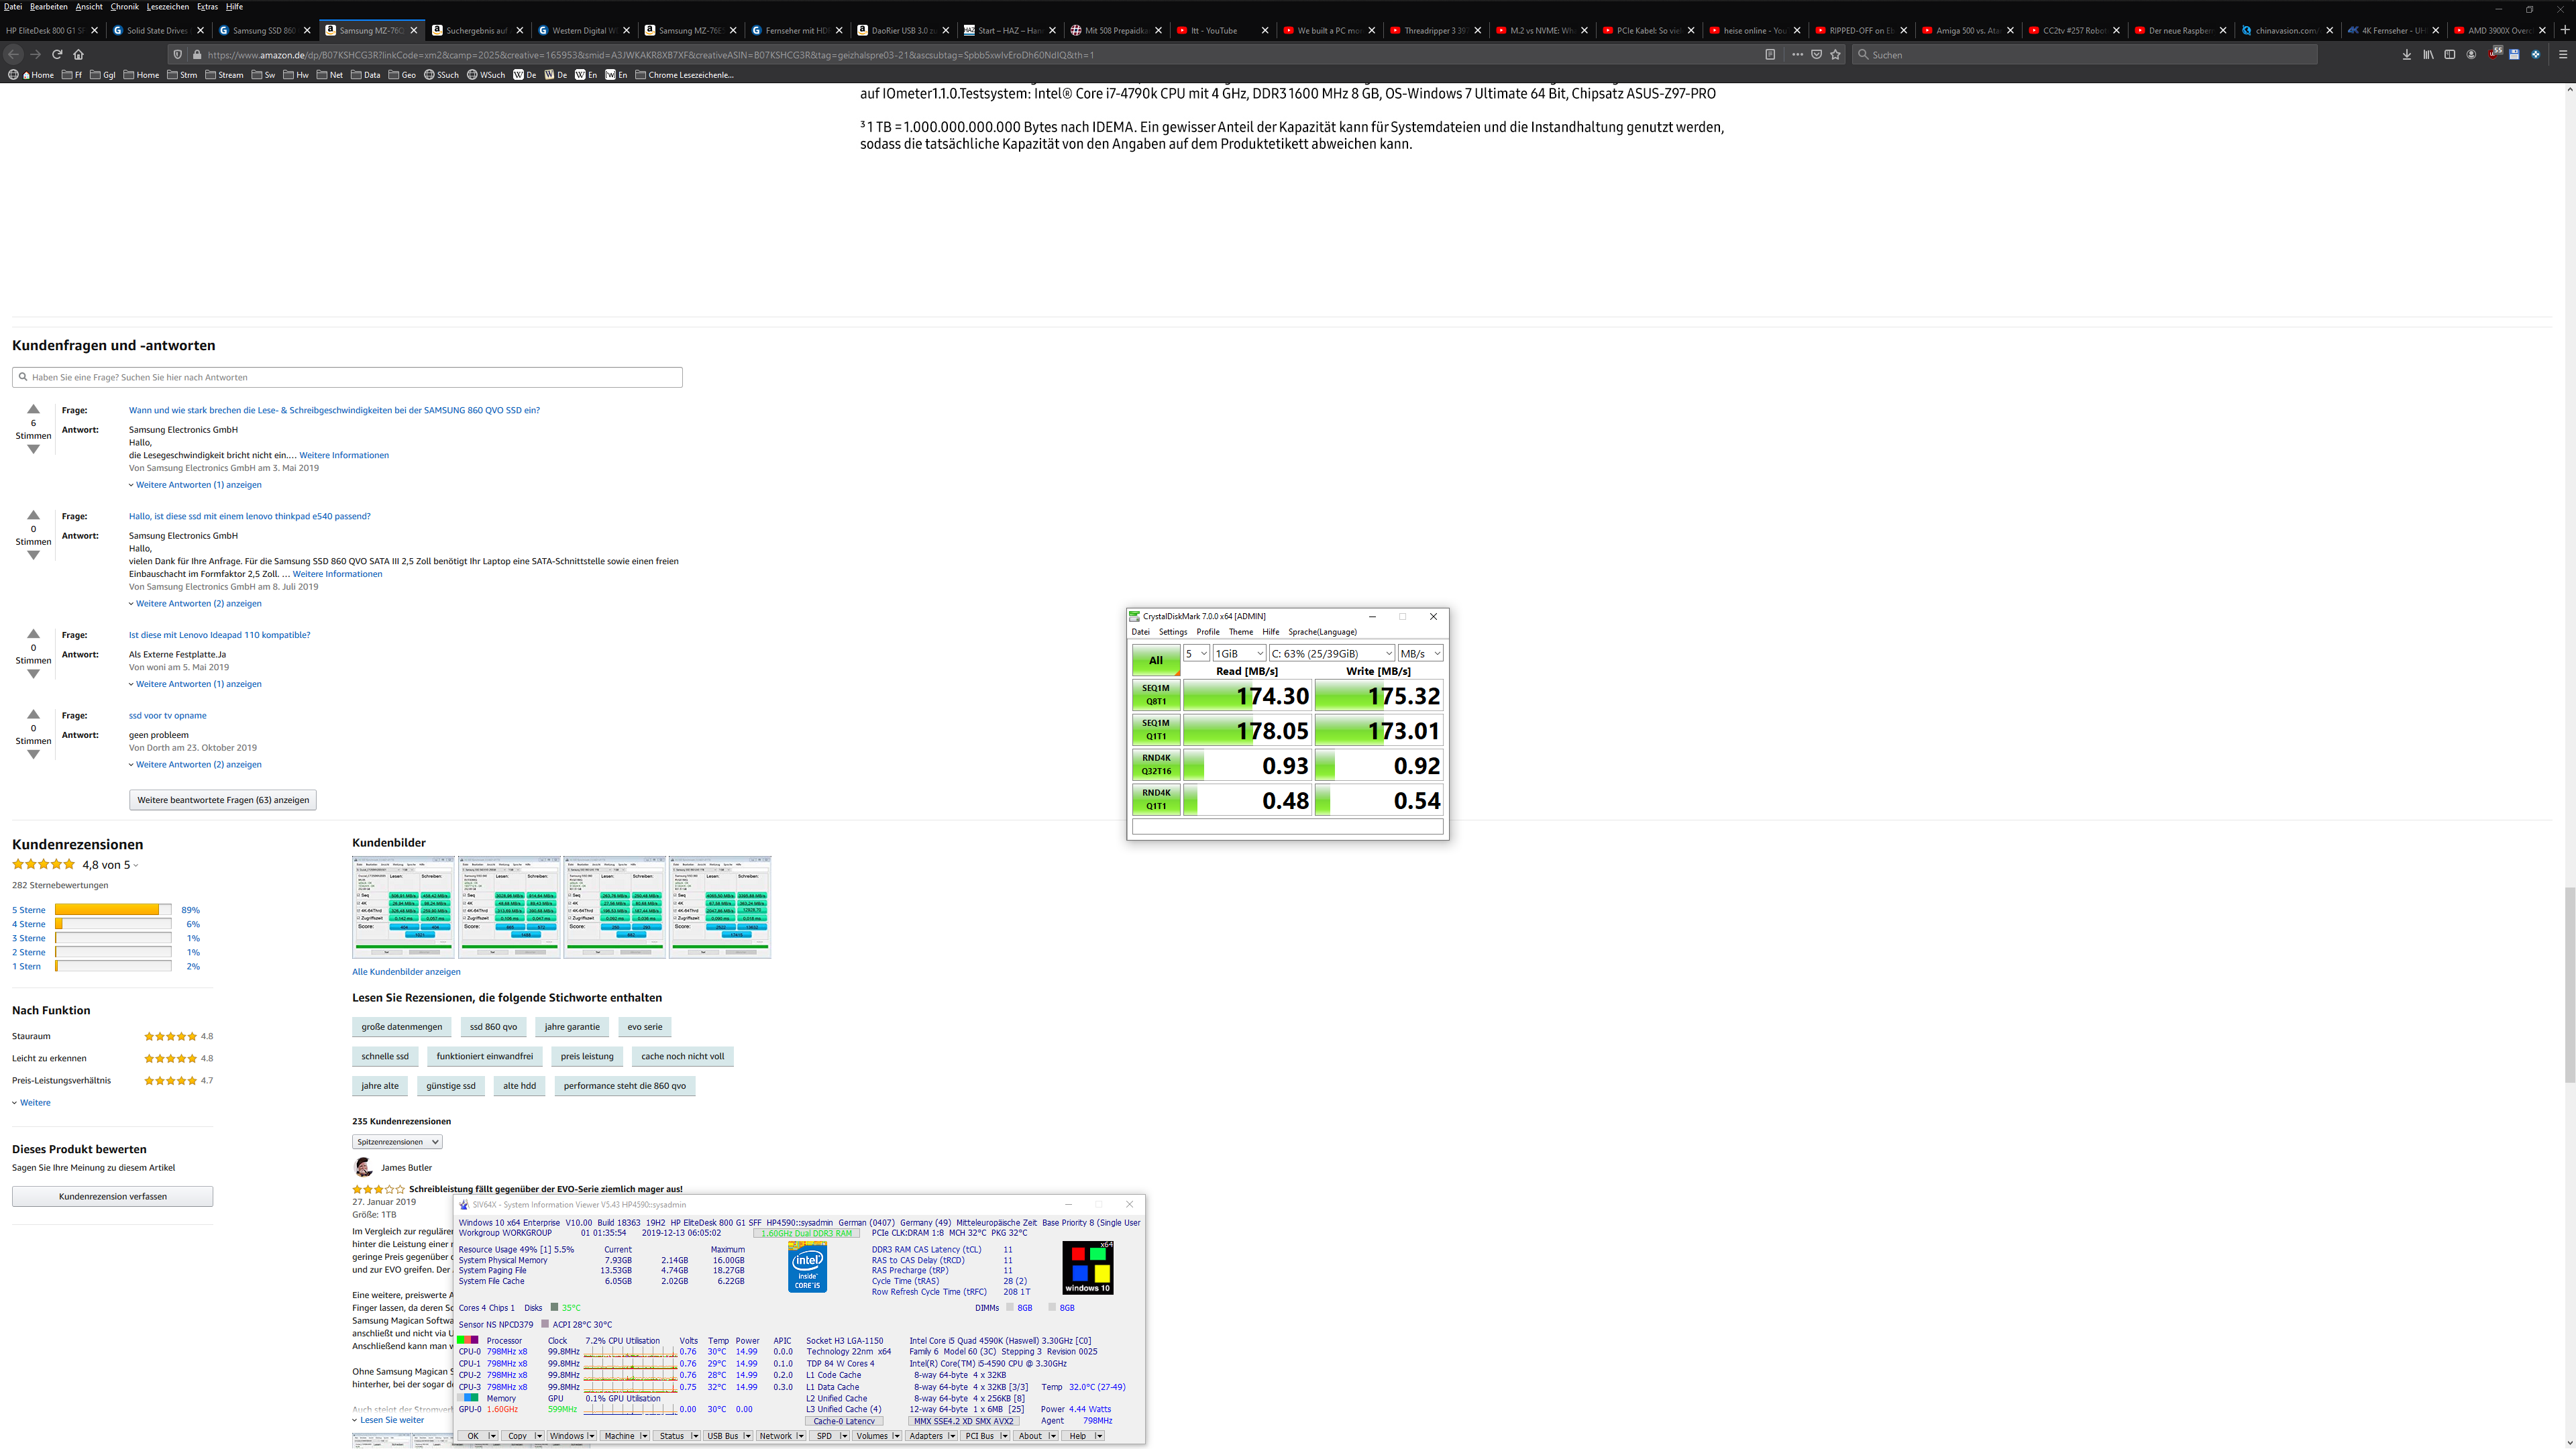Image resolution: width=2576 pixels, height=1449 pixels.
Task: Open the Firefox library icon
Action: click(2428, 54)
